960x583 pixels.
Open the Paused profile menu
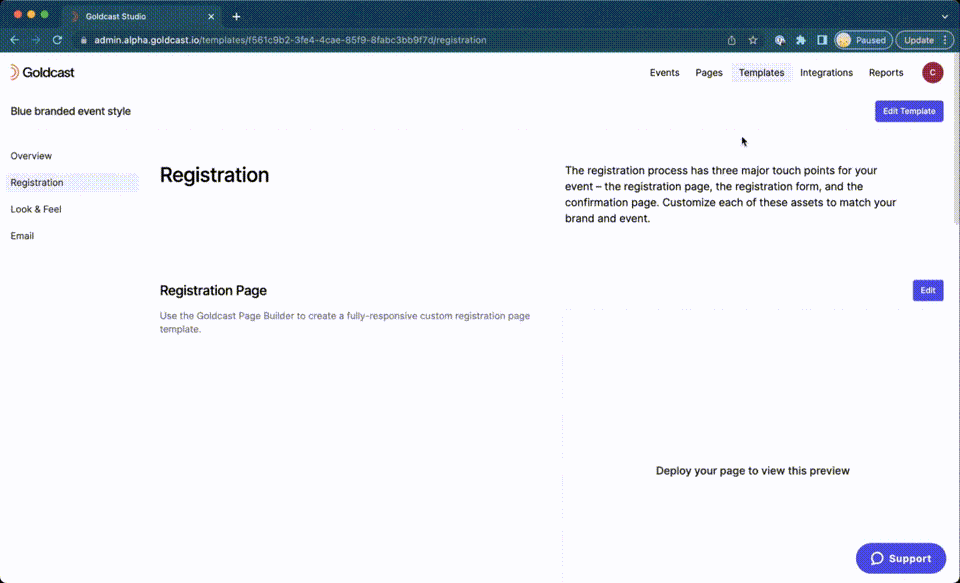[863, 40]
